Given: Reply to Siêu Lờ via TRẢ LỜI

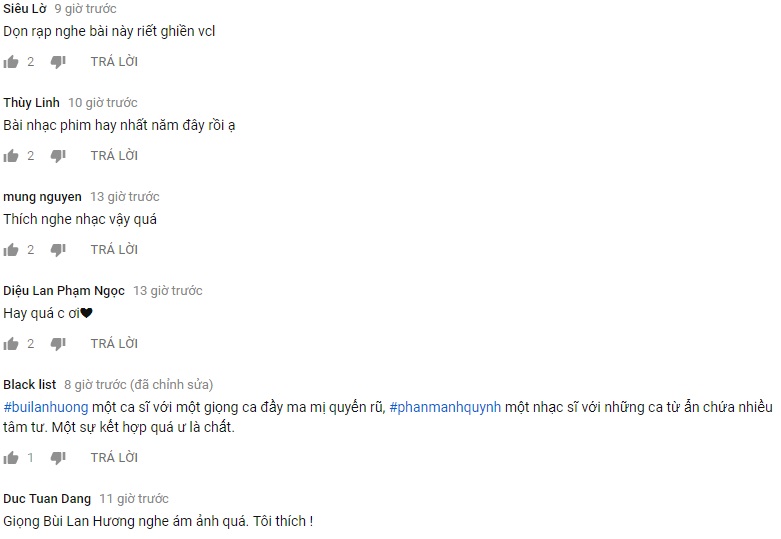Looking at the screenshot, I should coord(114,61).
